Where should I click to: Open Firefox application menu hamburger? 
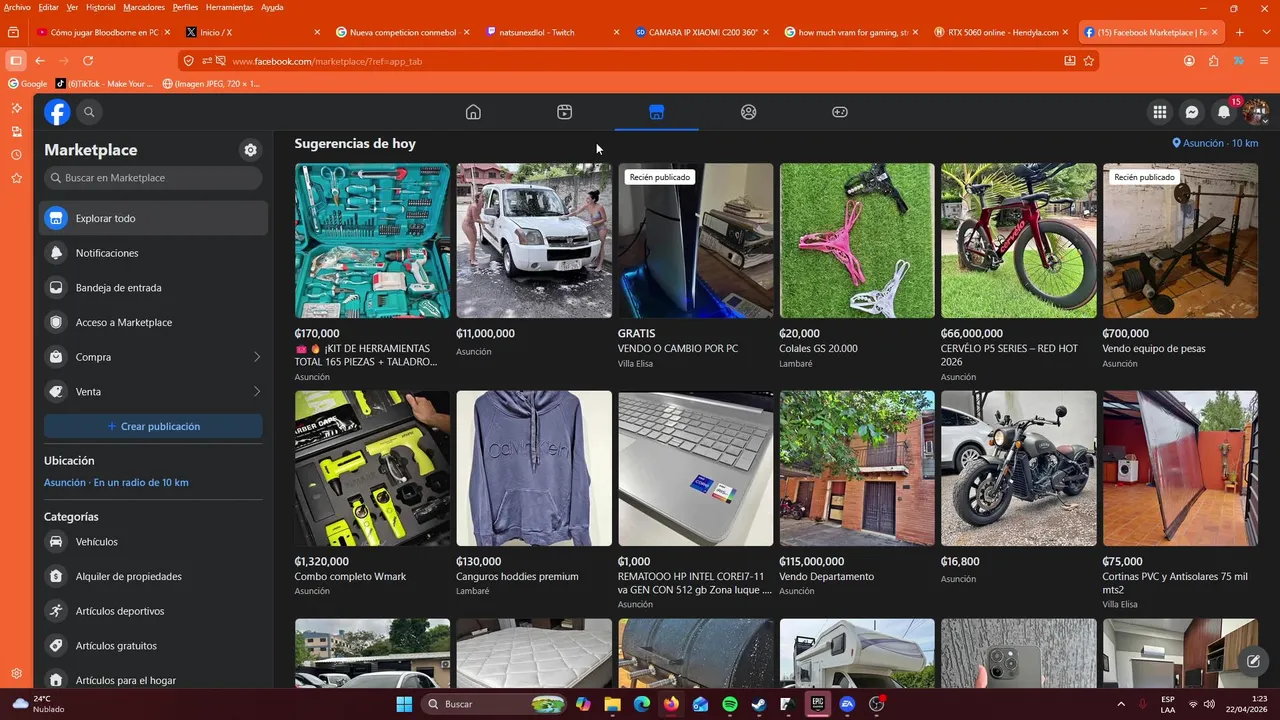1263,61
